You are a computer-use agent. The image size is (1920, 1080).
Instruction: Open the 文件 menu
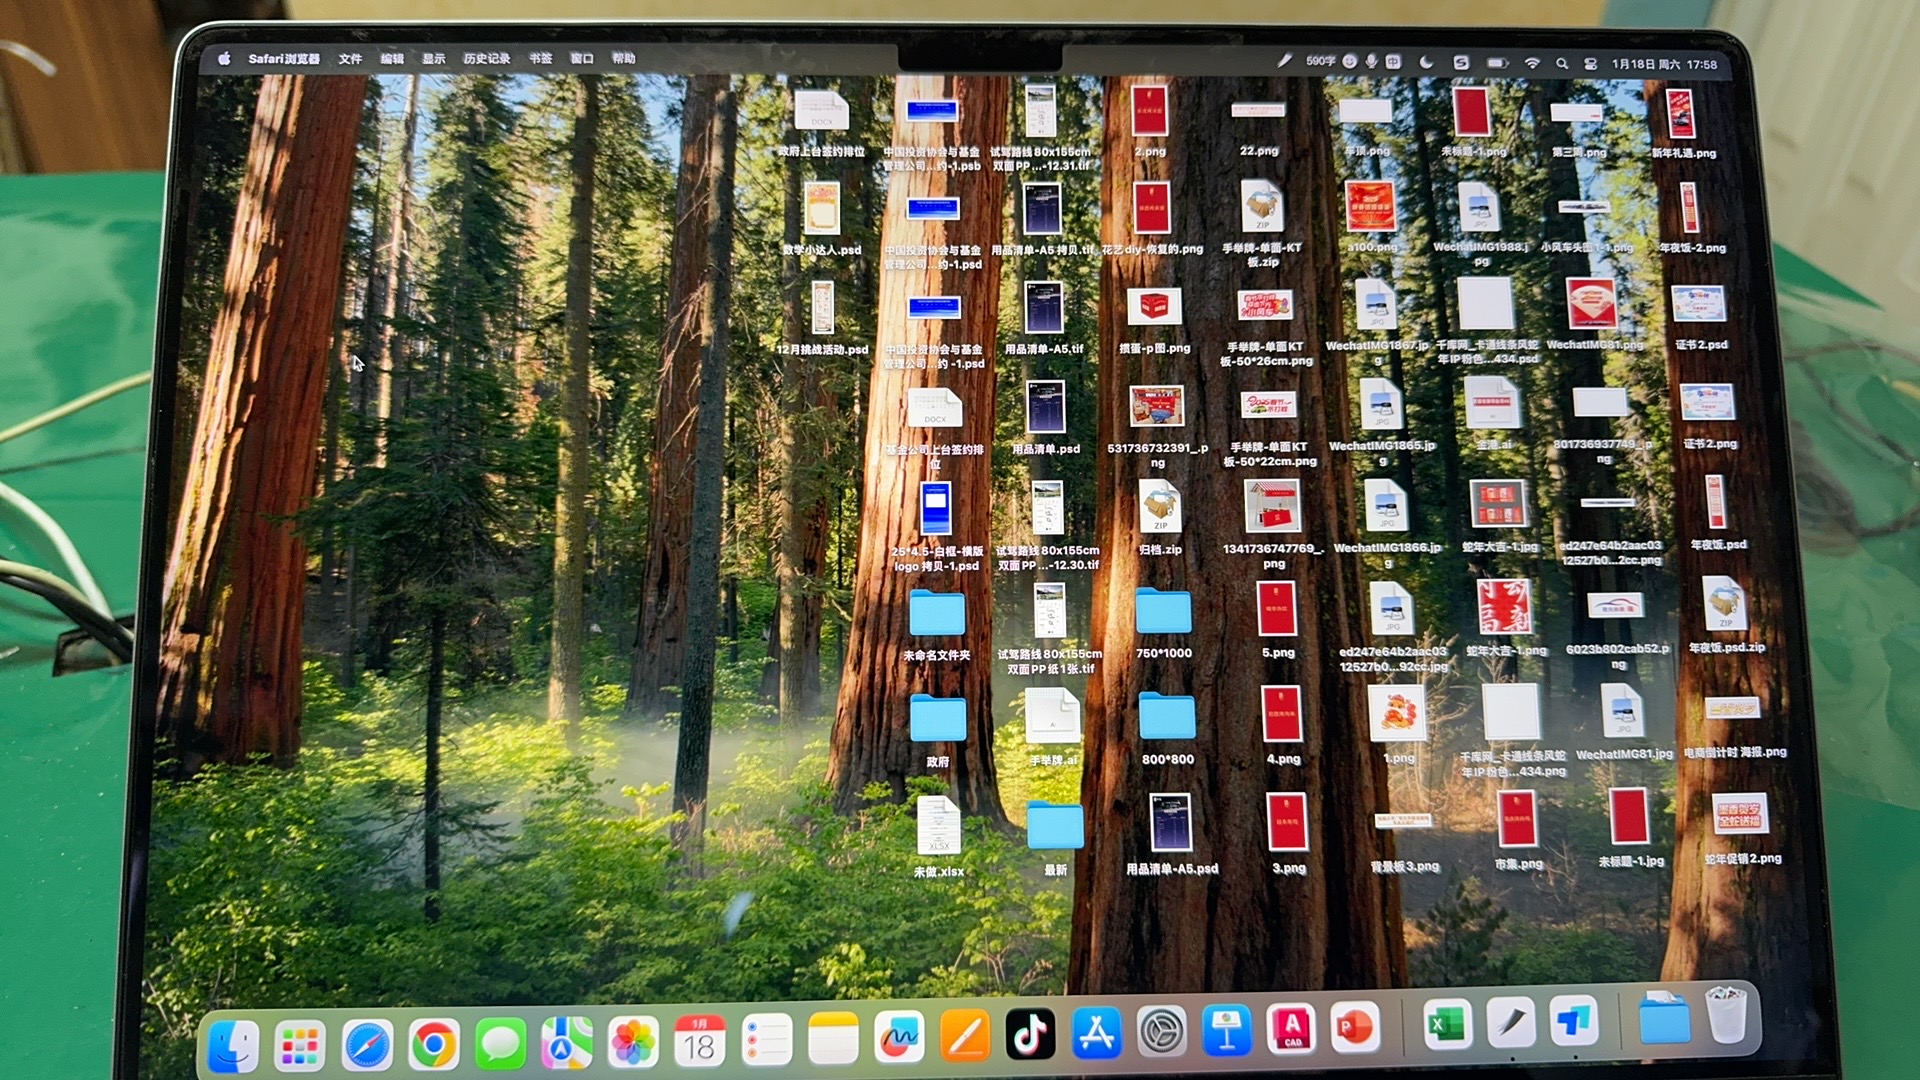[x=350, y=59]
